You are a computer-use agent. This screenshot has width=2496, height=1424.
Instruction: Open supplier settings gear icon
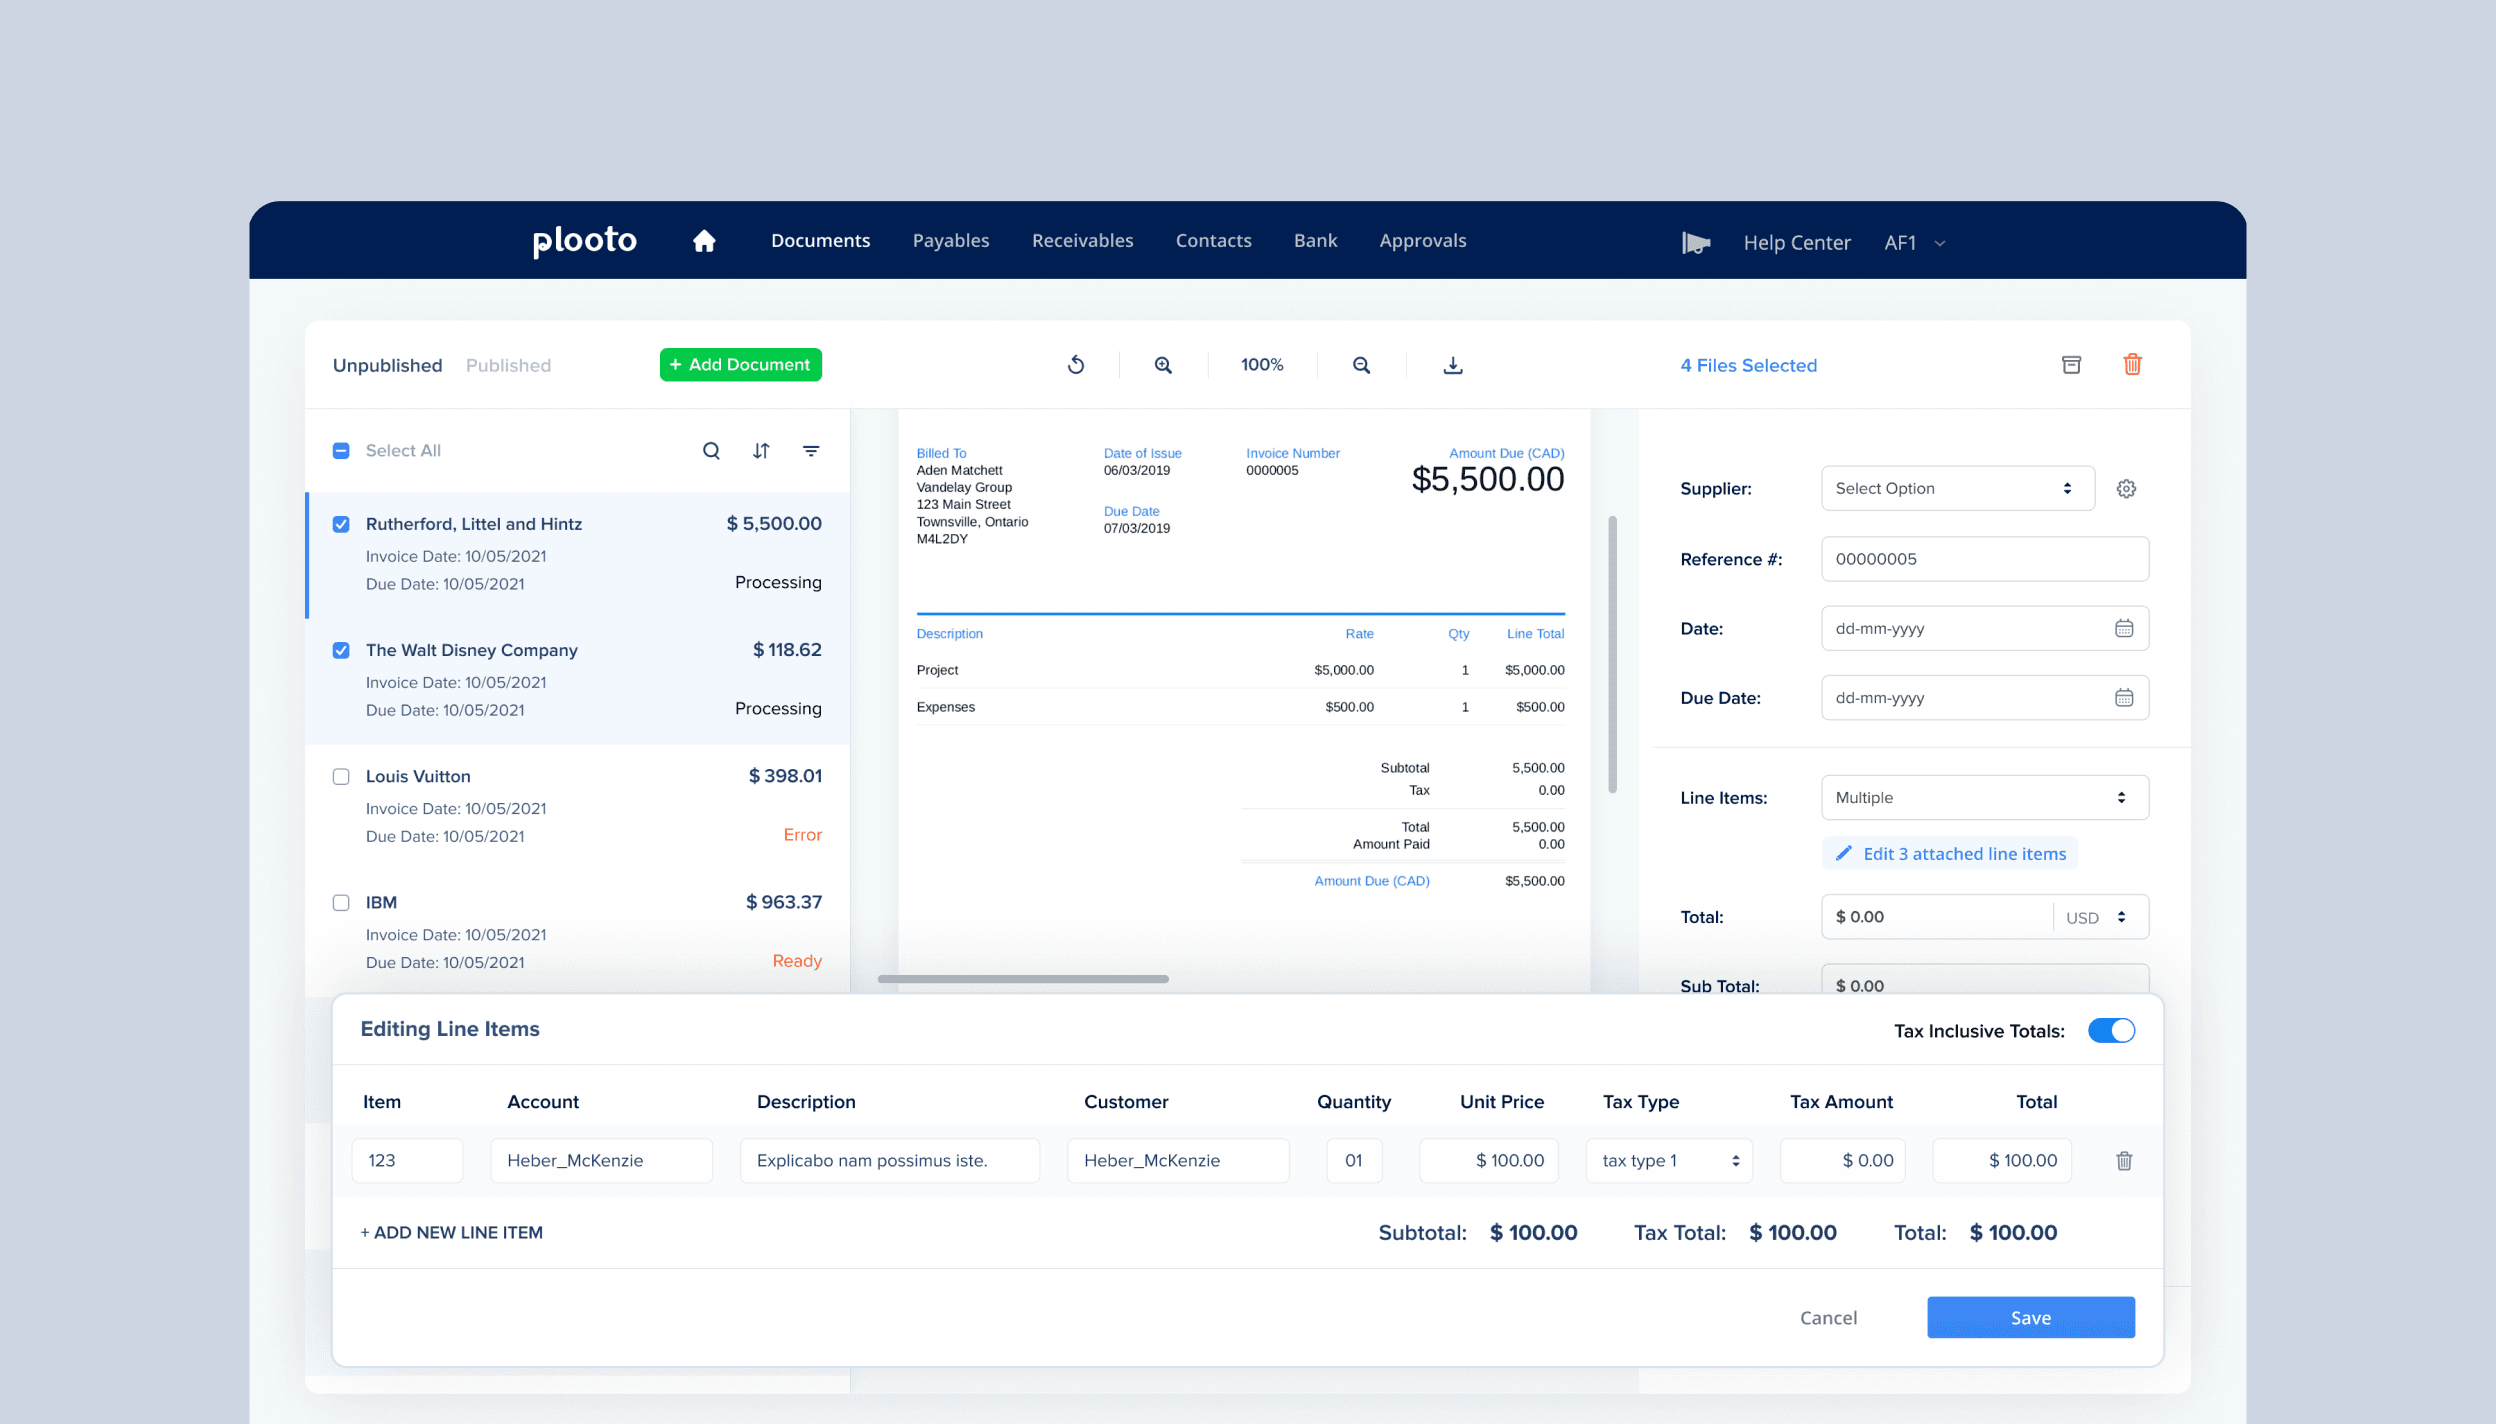[2126, 489]
